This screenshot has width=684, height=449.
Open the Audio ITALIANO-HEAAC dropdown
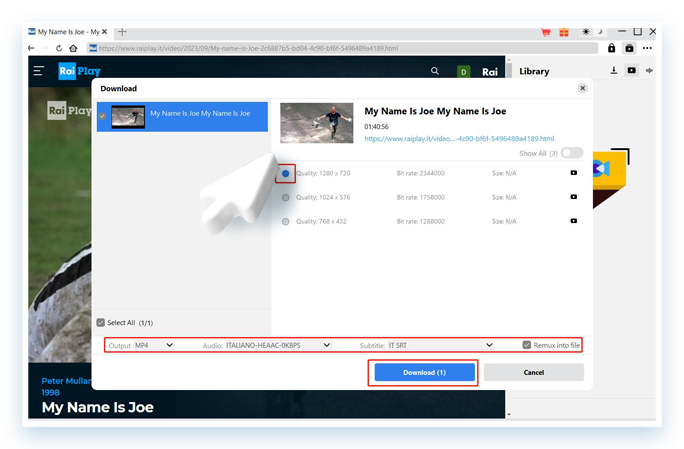pos(278,345)
